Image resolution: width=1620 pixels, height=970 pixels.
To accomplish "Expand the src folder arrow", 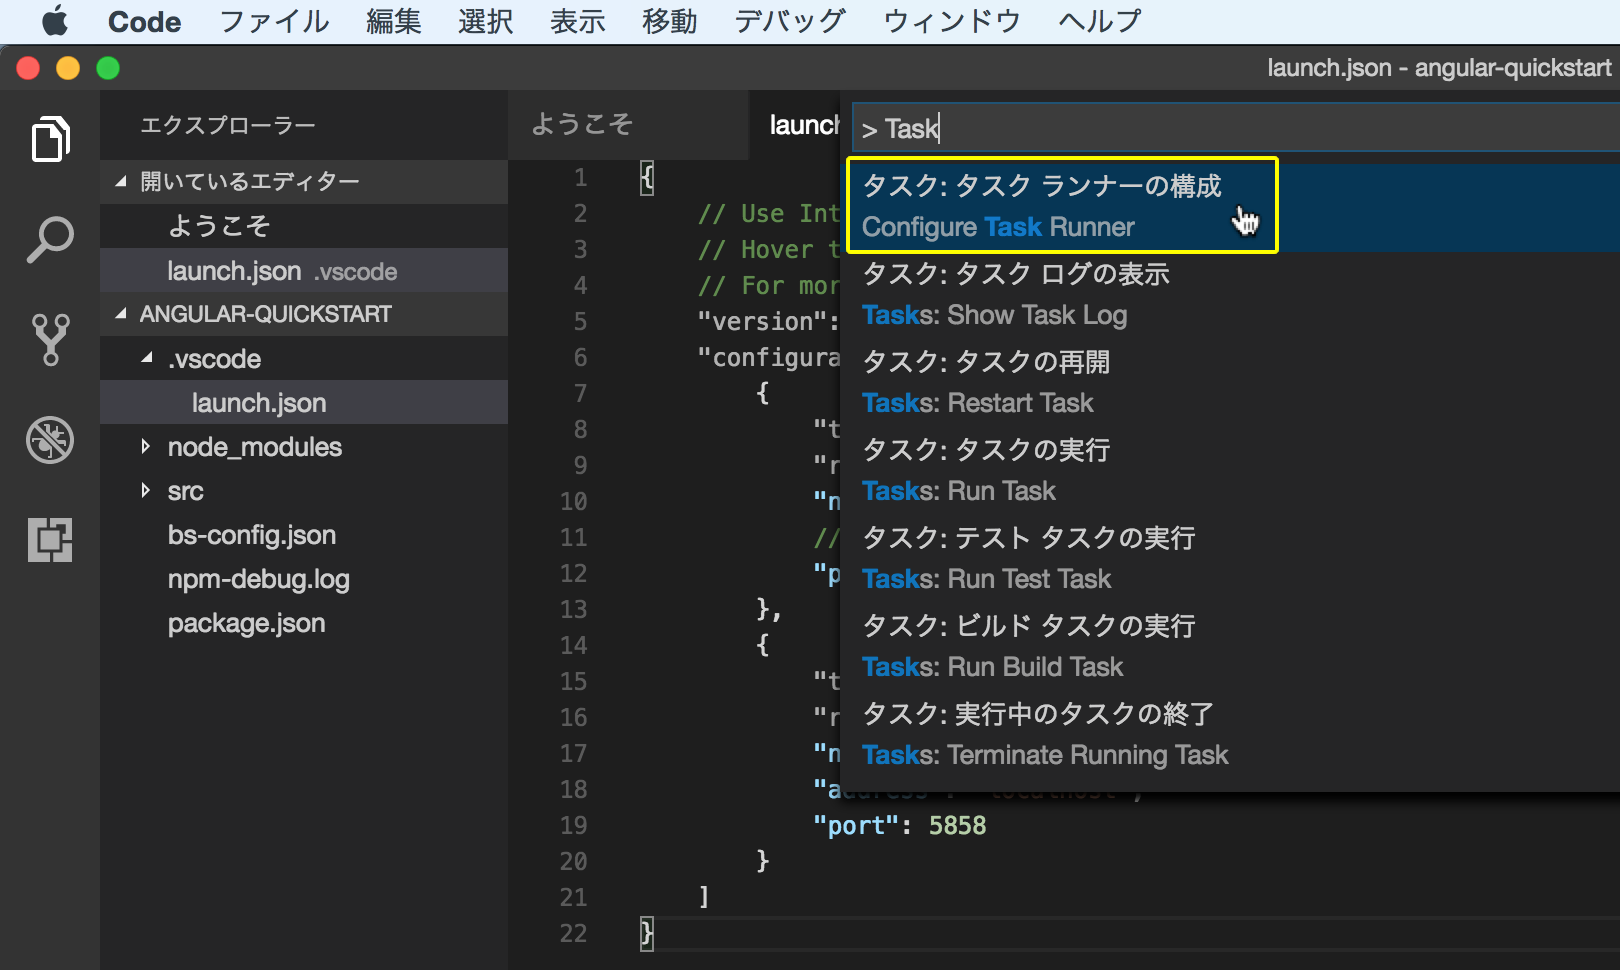I will click(146, 490).
